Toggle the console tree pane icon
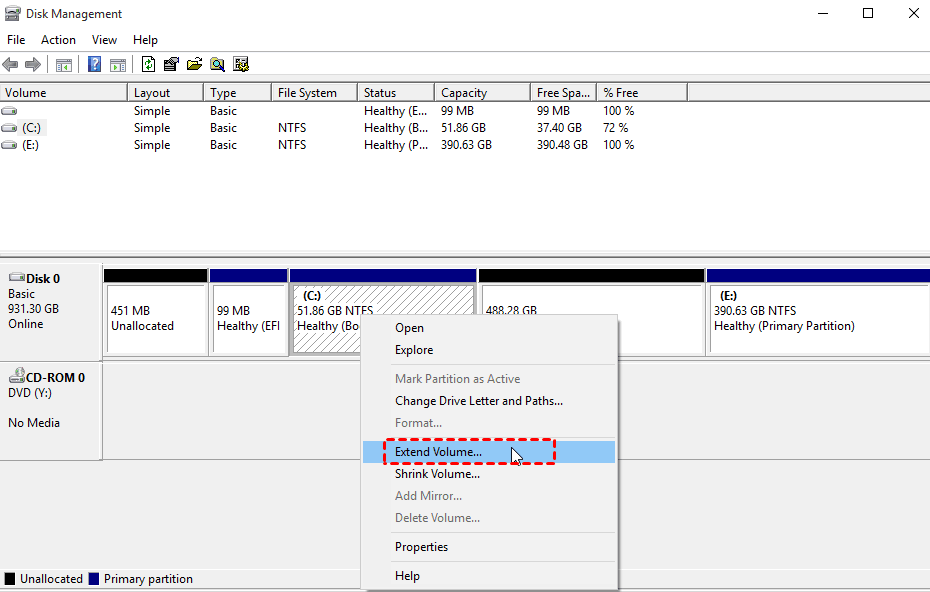Image resolution: width=930 pixels, height=592 pixels. (63, 64)
